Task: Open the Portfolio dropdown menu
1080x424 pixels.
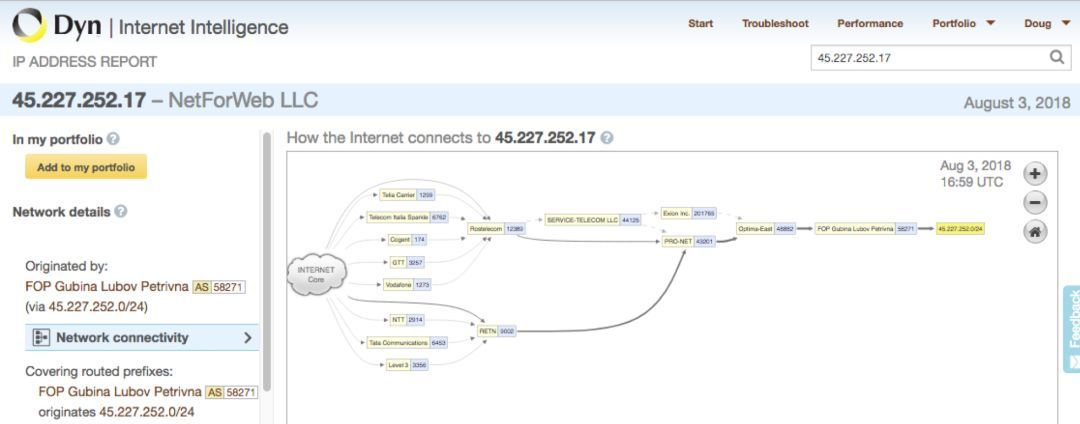Action: (964, 23)
